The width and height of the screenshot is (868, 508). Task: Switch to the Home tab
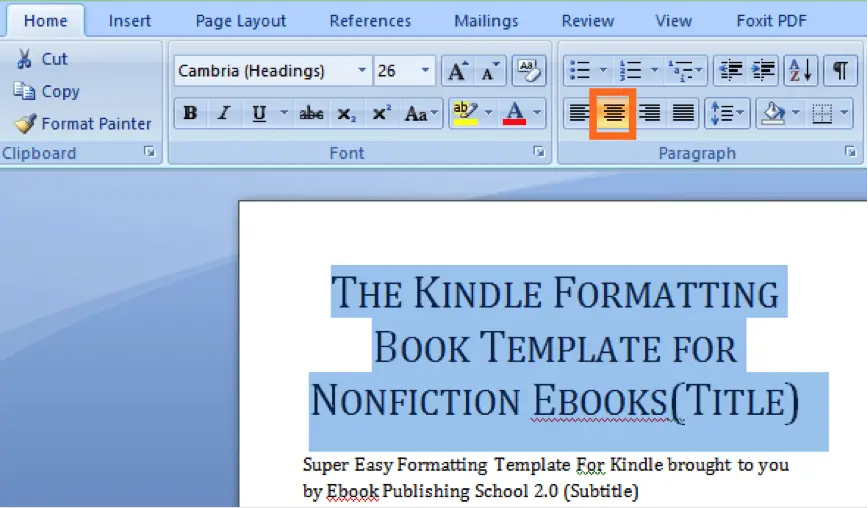pos(45,21)
